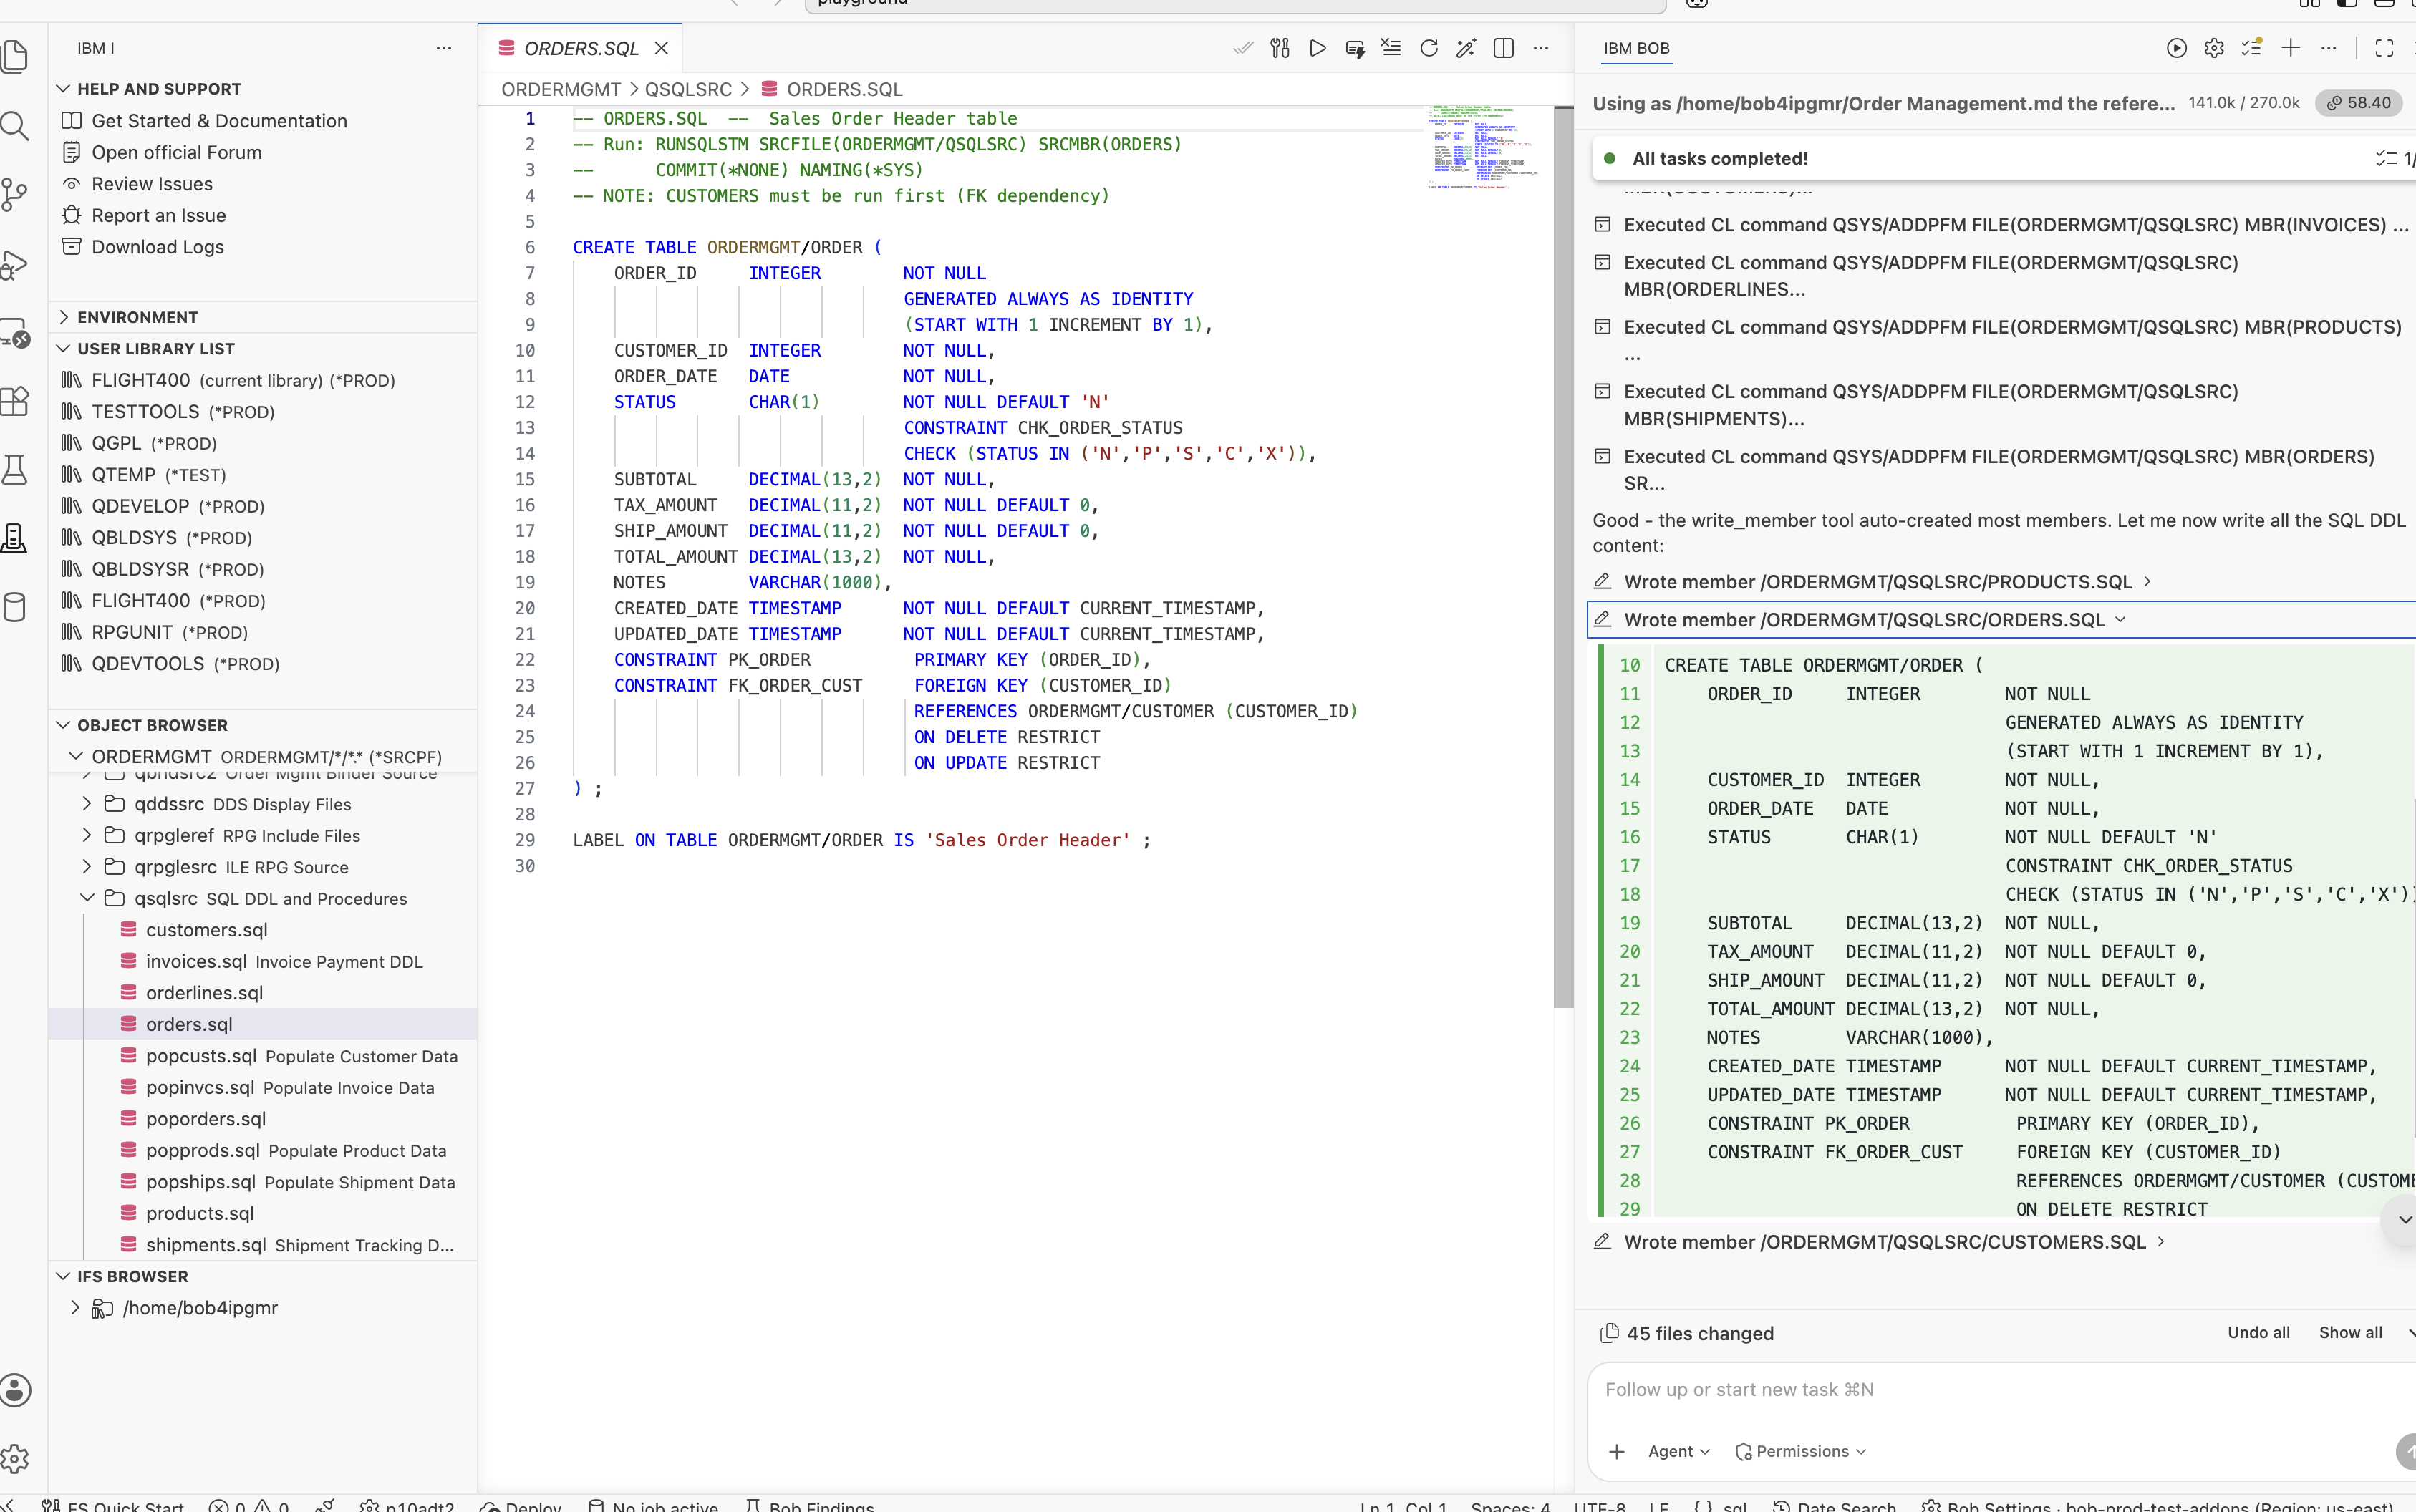Maximize the IBM Bob panel
2416x1512 pixels.
click(2385, 48)
